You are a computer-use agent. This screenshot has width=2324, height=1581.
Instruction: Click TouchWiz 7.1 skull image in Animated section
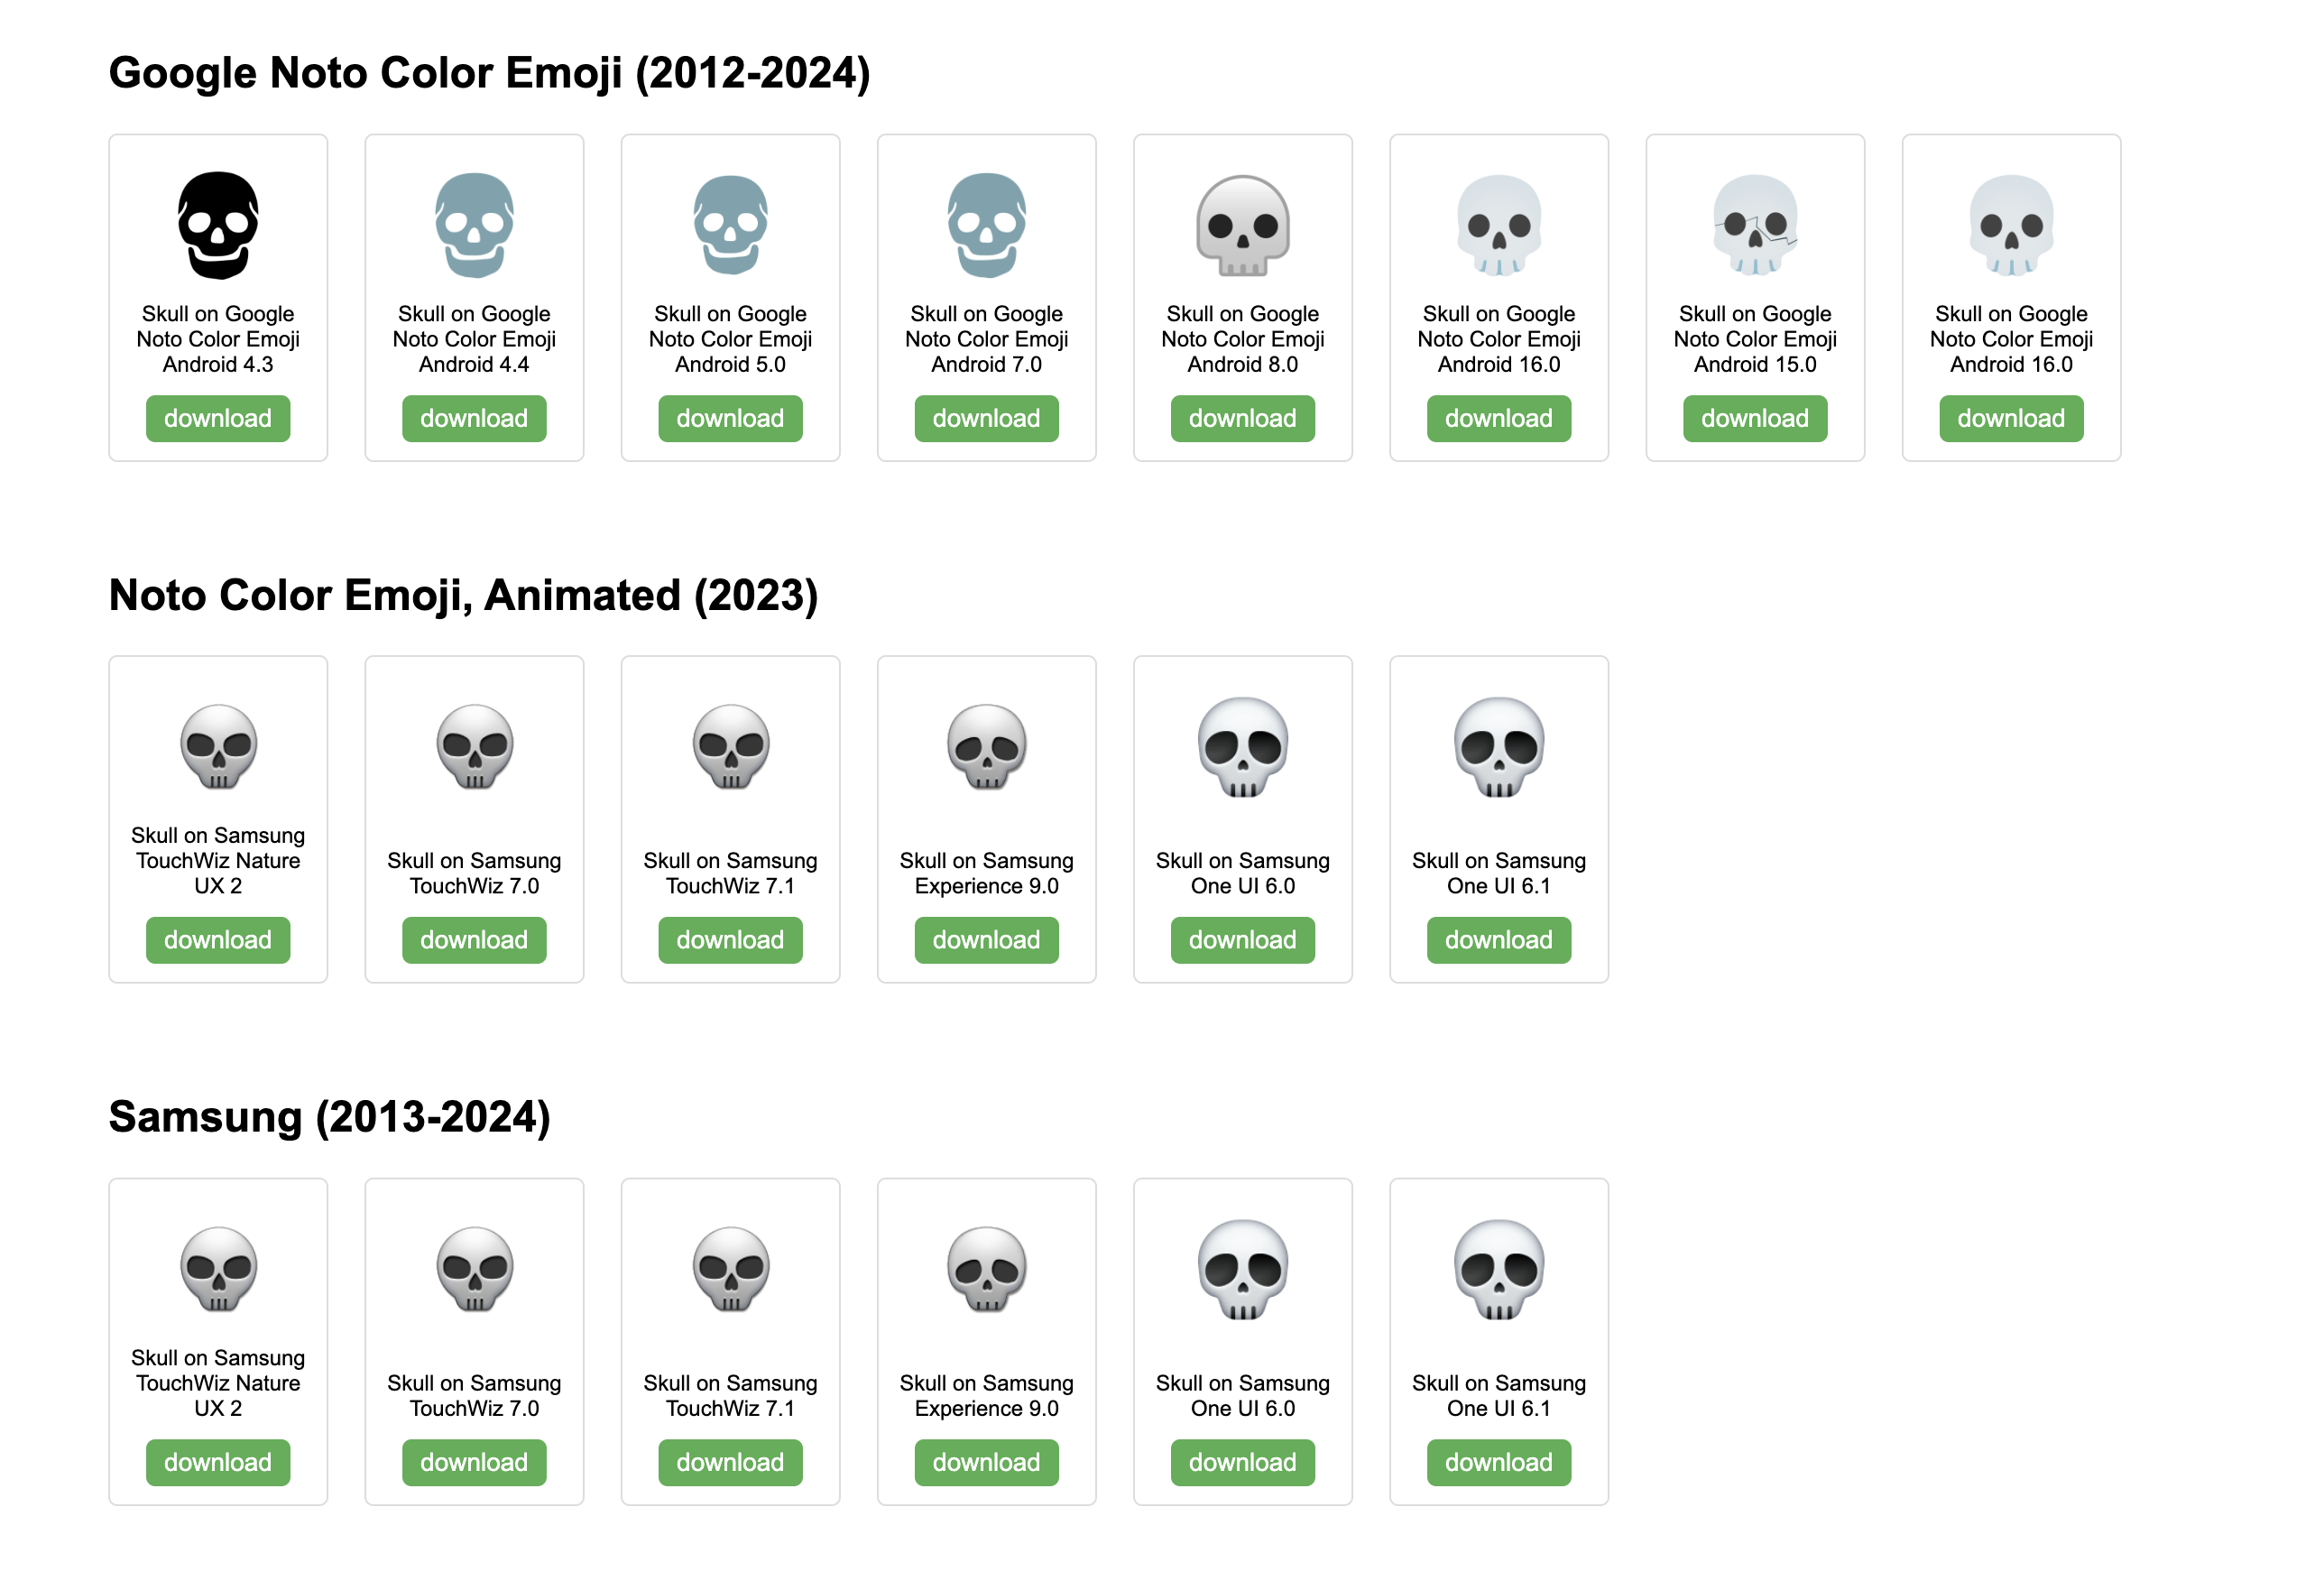click(730, 746)
